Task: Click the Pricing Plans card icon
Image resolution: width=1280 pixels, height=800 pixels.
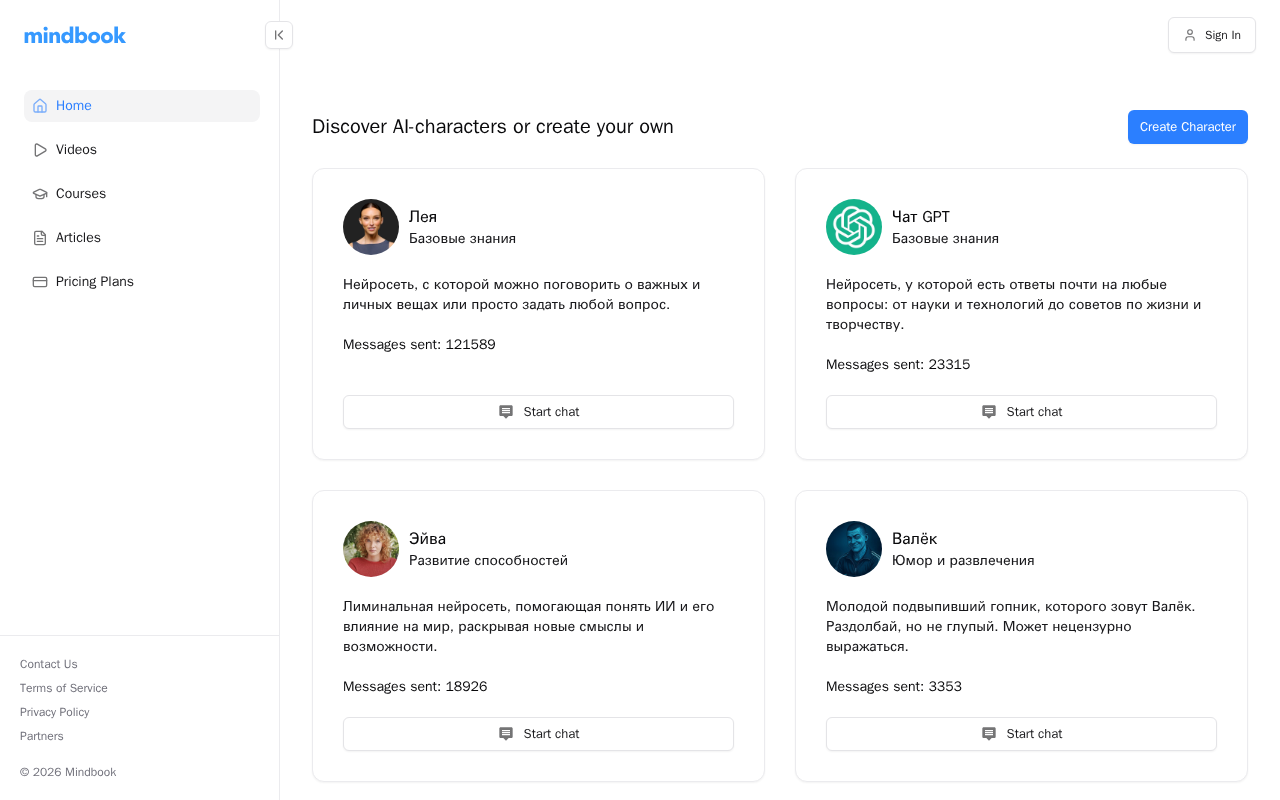Action: (x=40, y=282)
